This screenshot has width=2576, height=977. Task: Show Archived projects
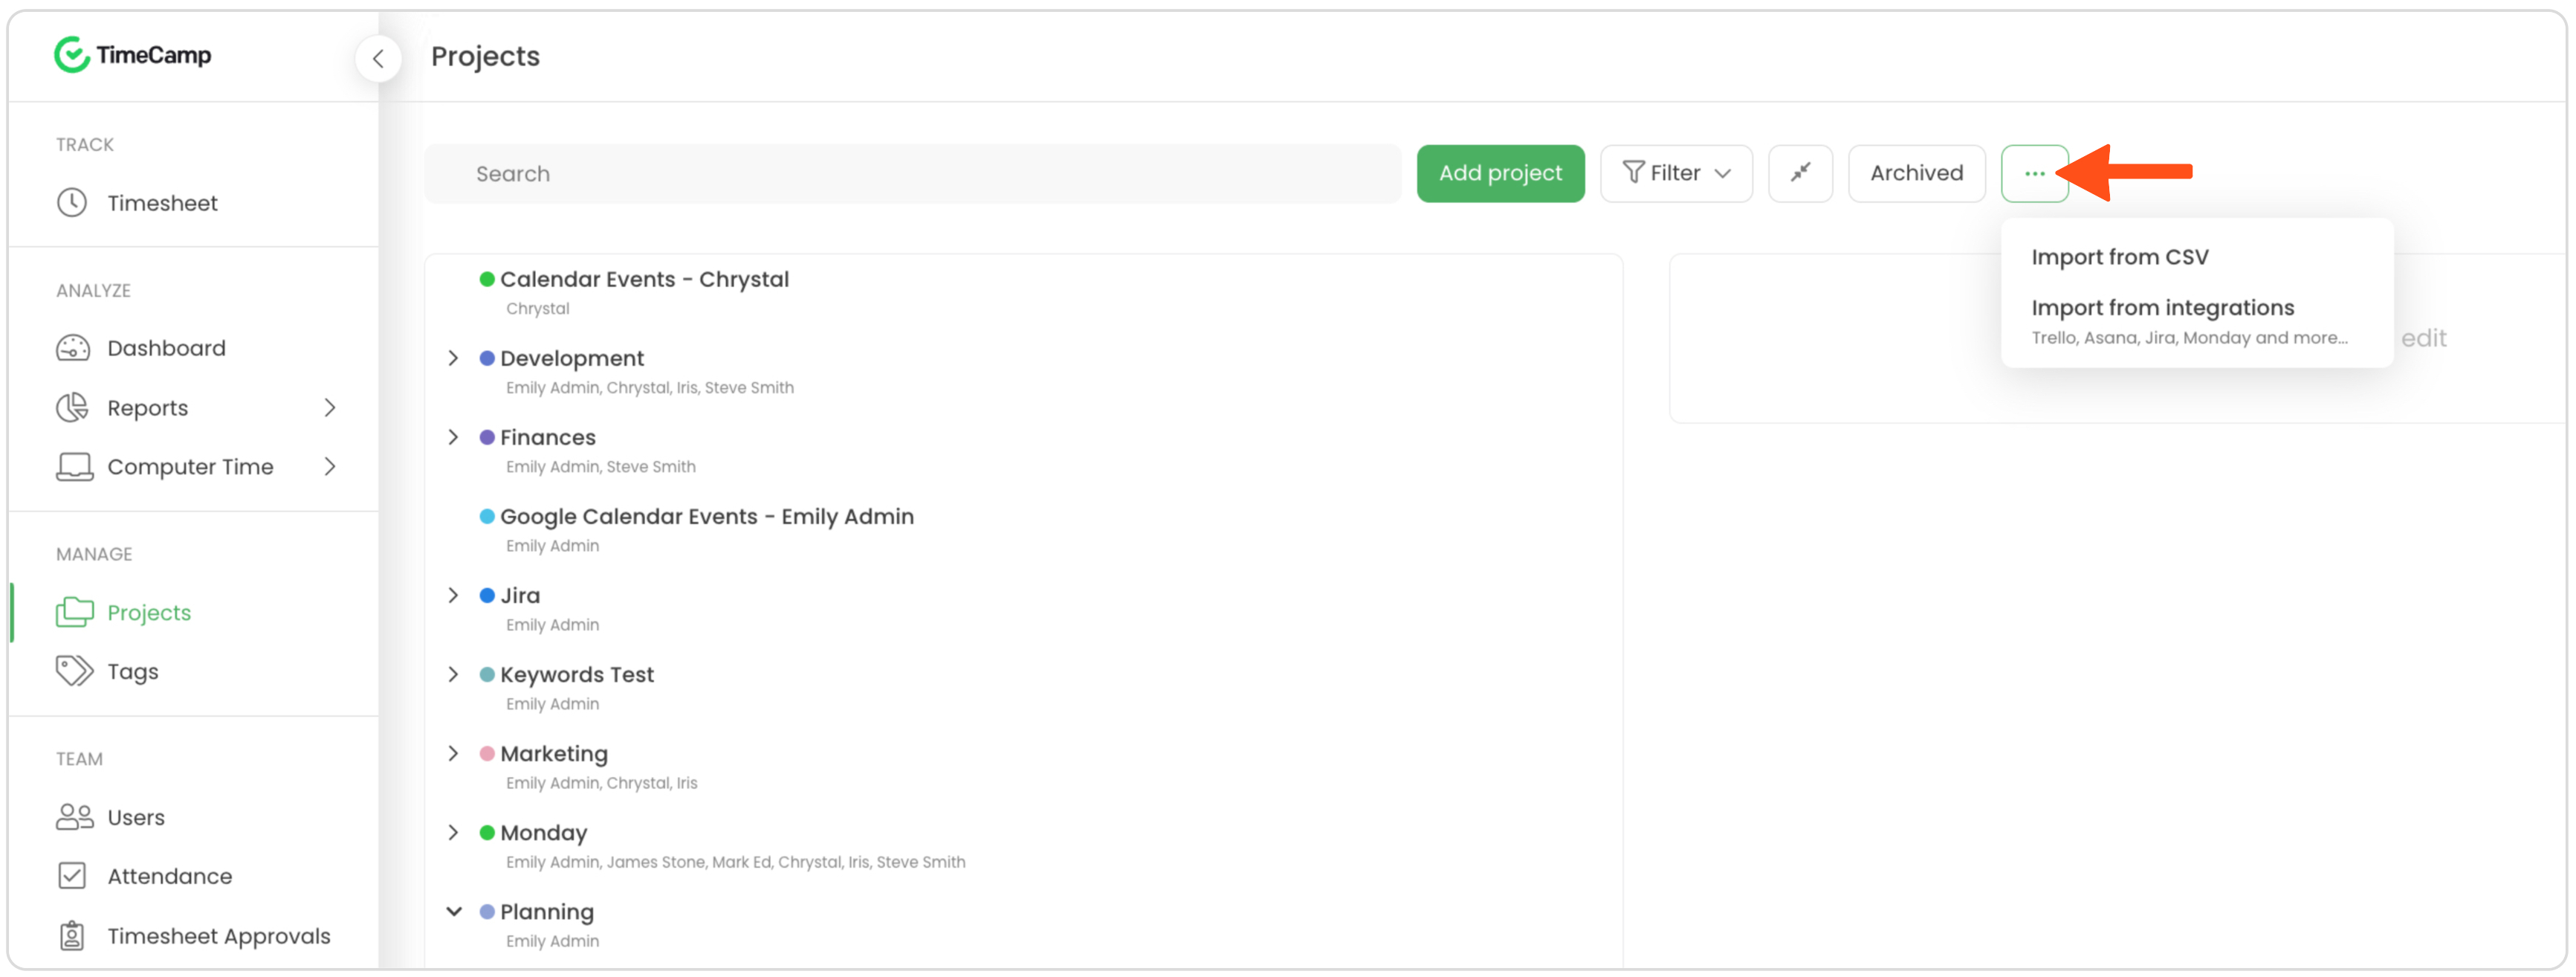(1915, 173)
